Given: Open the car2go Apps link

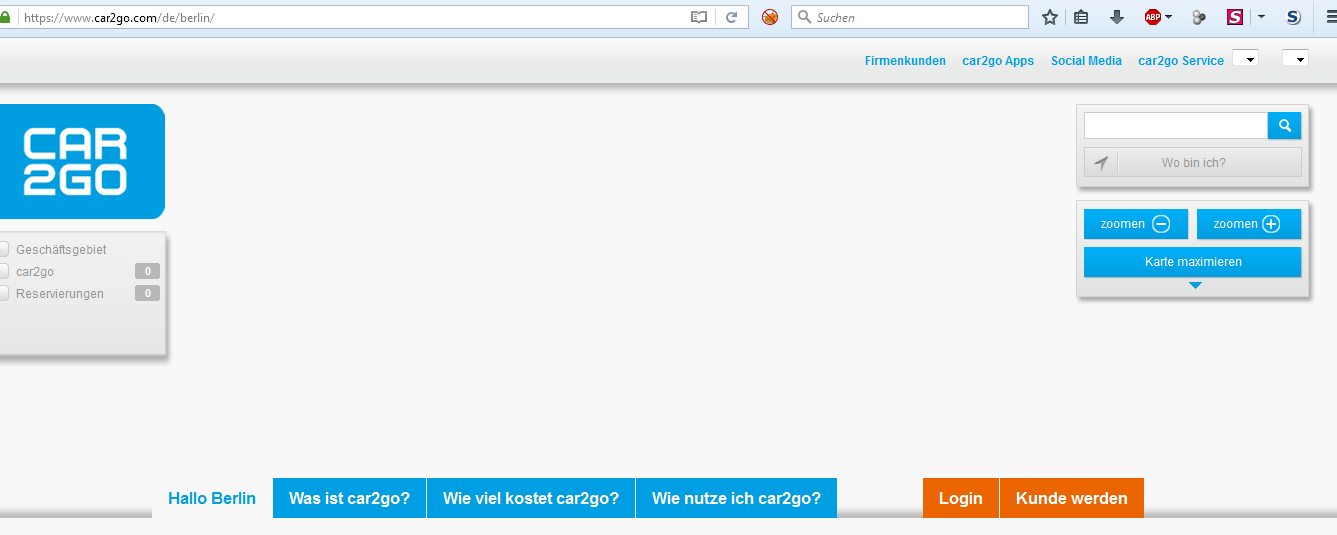Looking at the screenshot, I should click(x=998, y=61).
